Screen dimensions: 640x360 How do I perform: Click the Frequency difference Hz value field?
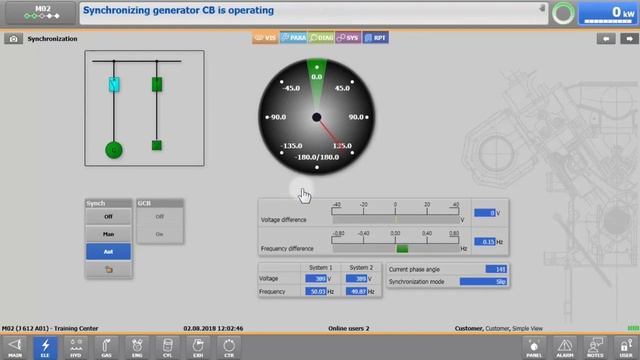coord(485,242)
